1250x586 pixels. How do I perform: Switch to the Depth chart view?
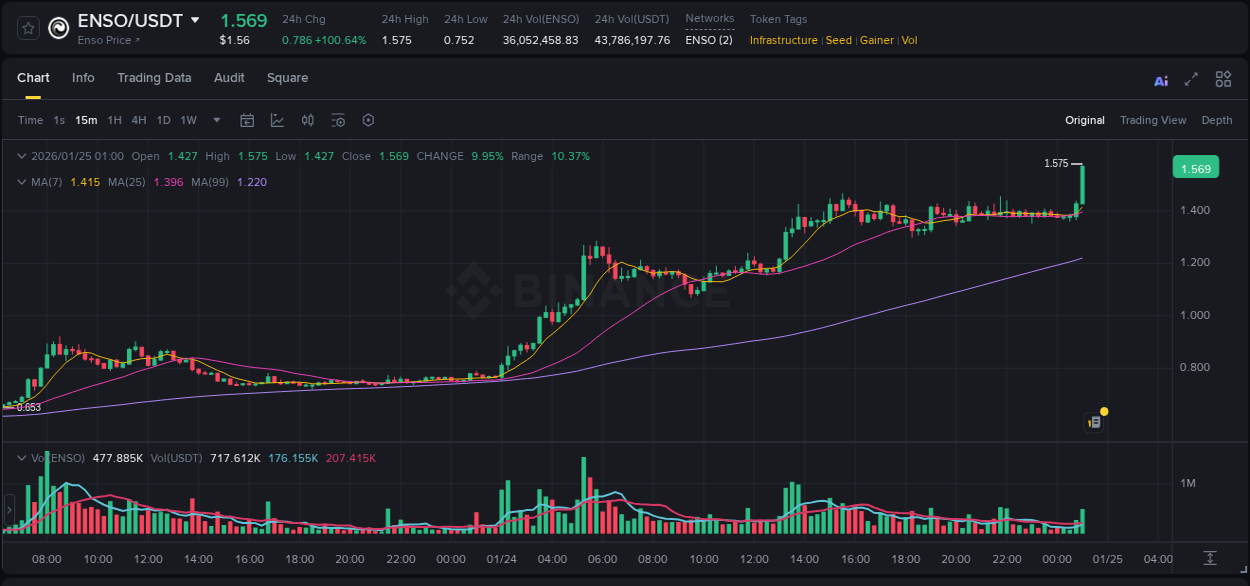pyautogui.click(x=1216, y=119)
